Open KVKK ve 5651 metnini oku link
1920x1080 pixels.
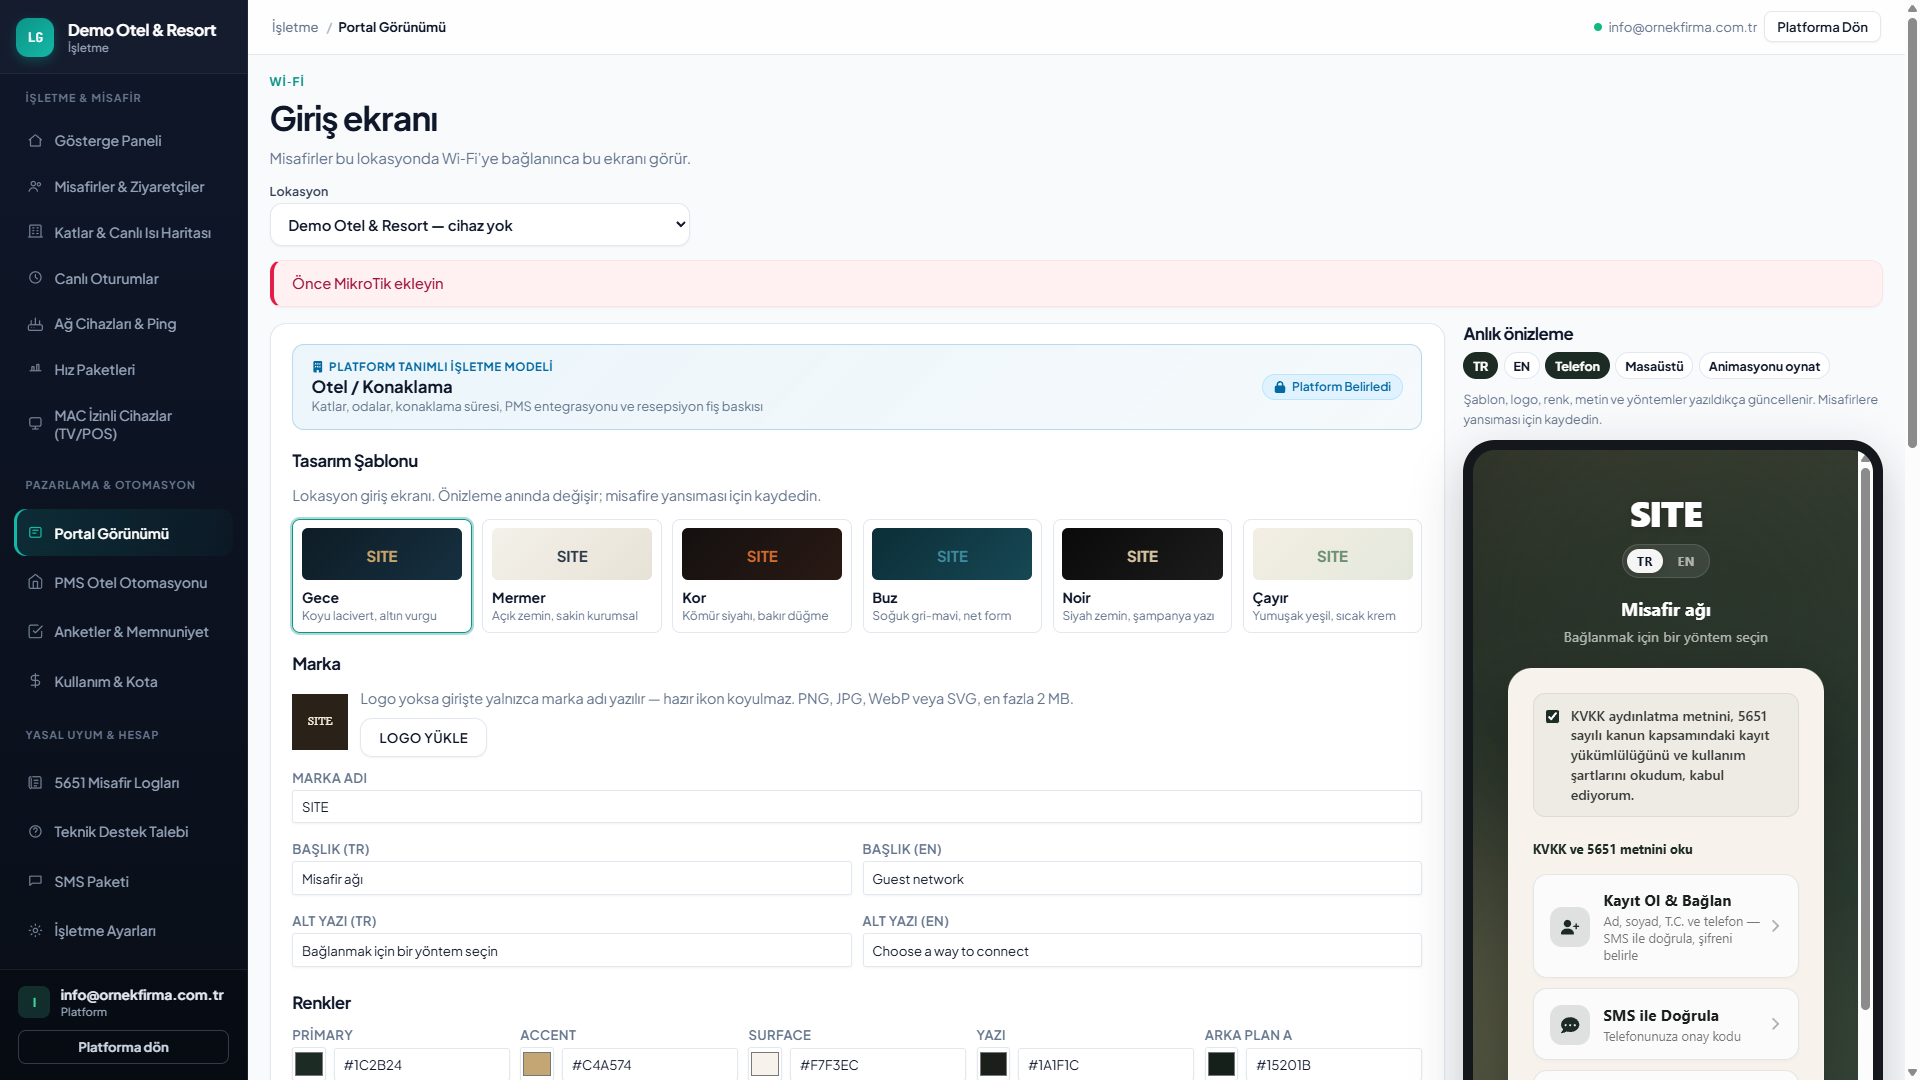pos(1612,849)
